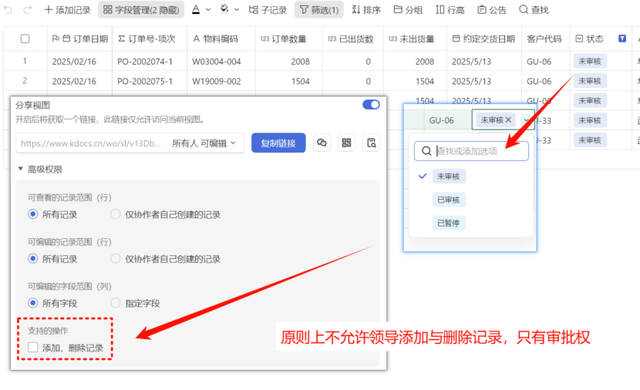Click the share link URL field
Screen dimensions: 640x390
click(91, 143)
